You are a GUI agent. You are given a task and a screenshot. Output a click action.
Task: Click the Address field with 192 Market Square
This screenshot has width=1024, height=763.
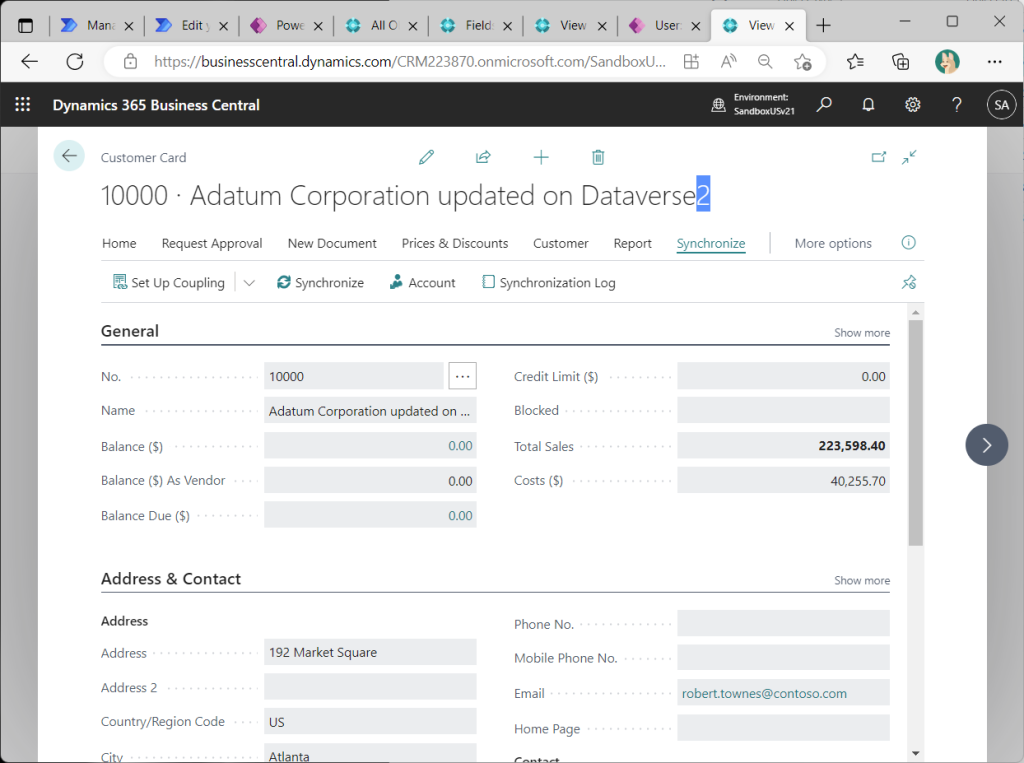[x=370, y=652]
